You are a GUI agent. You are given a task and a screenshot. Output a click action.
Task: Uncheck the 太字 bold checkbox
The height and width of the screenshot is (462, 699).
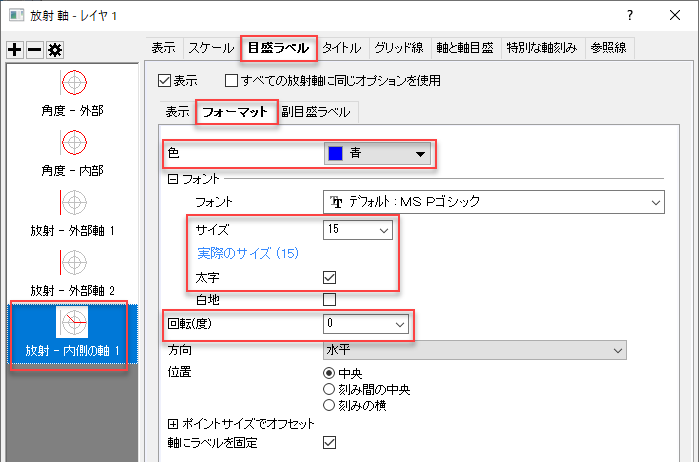329,277
